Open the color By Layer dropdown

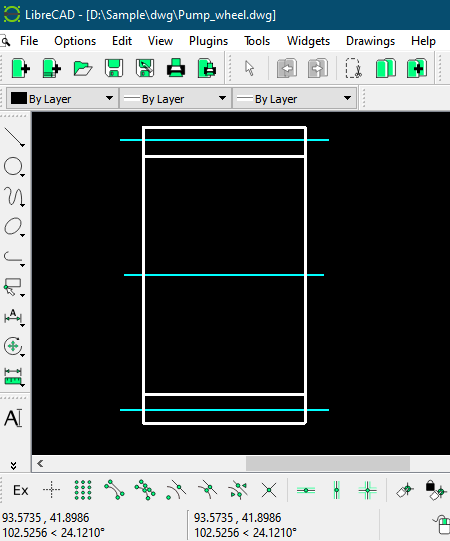click(62, 99)
